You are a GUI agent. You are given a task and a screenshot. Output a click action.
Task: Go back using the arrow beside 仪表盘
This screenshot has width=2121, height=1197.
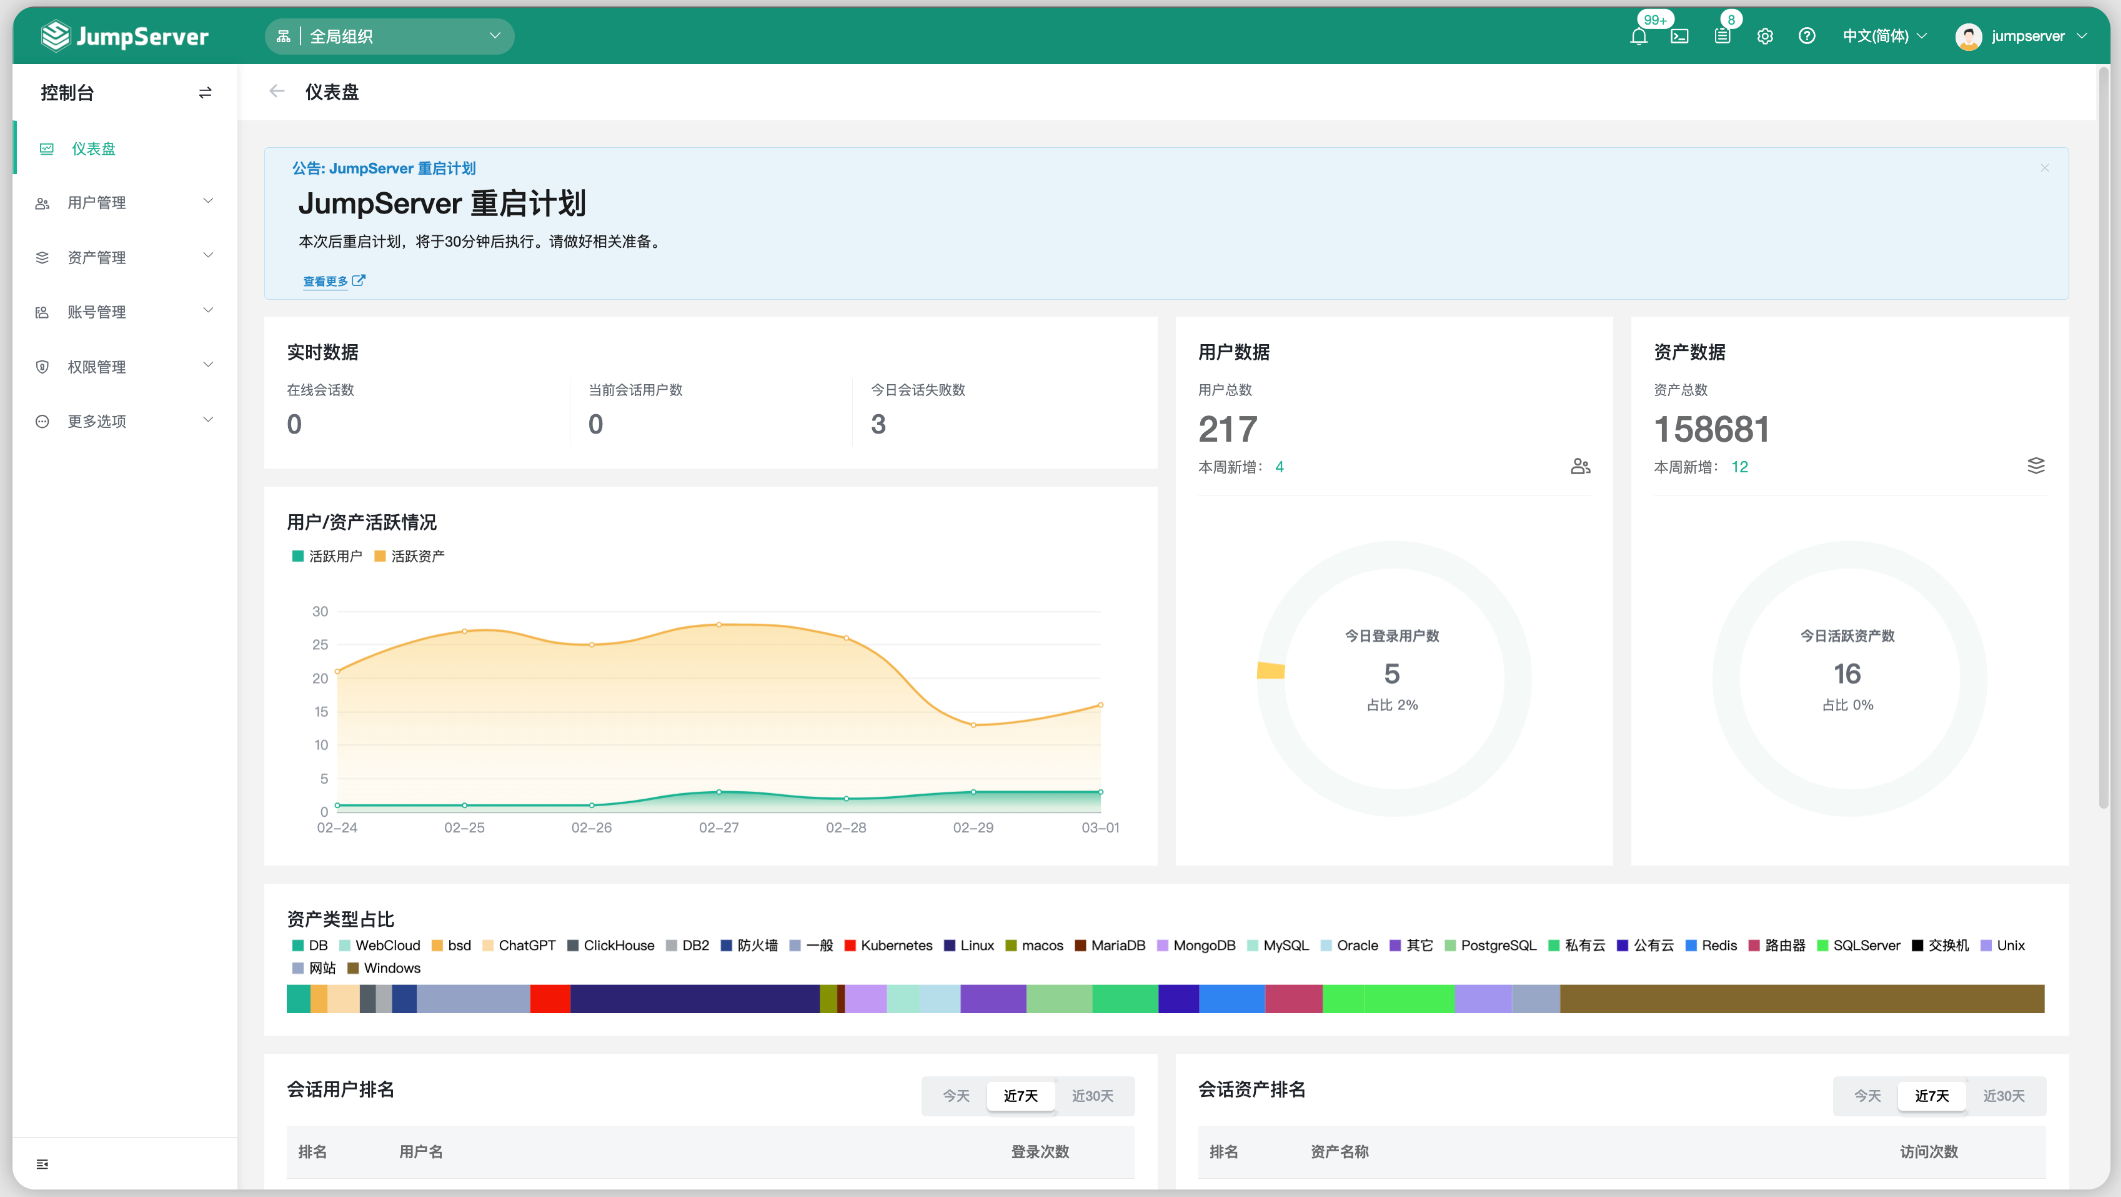point(277,92)
